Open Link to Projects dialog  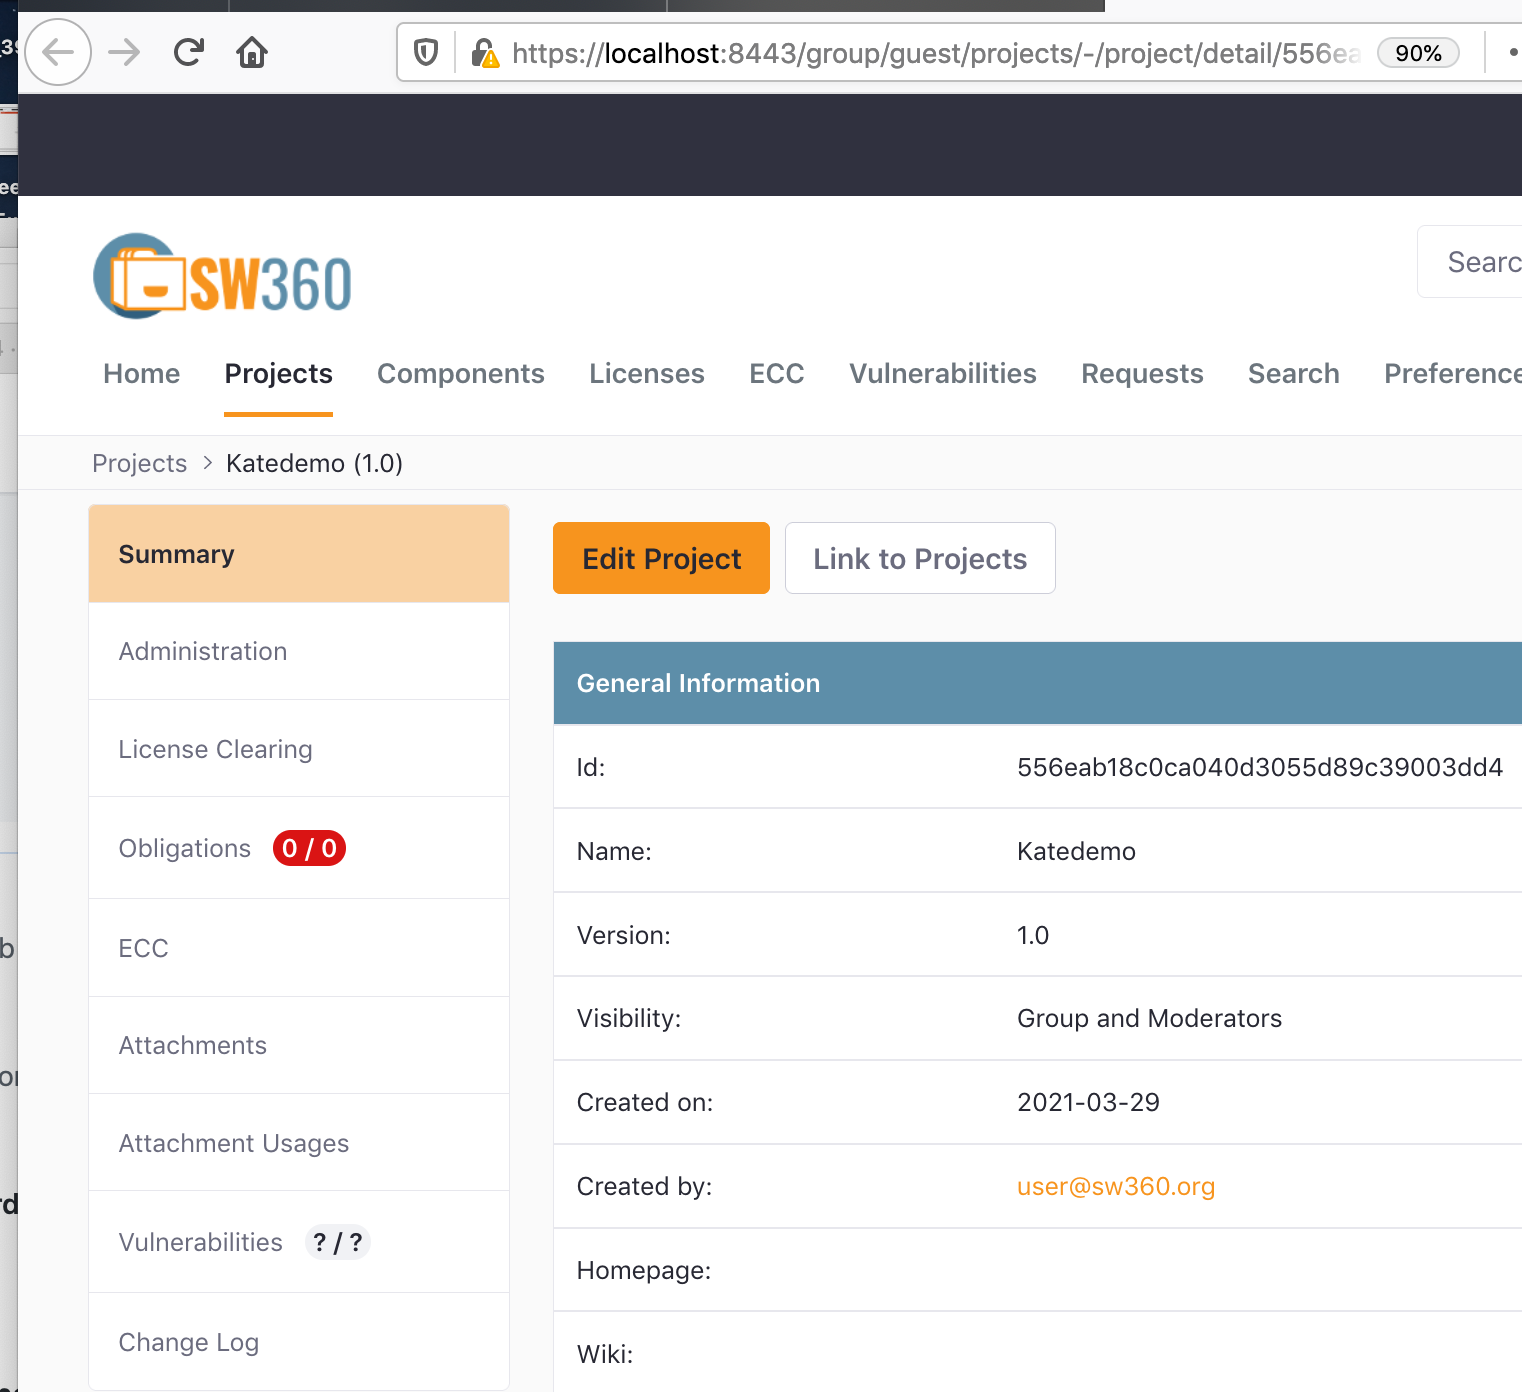click(x=919, y=558)
